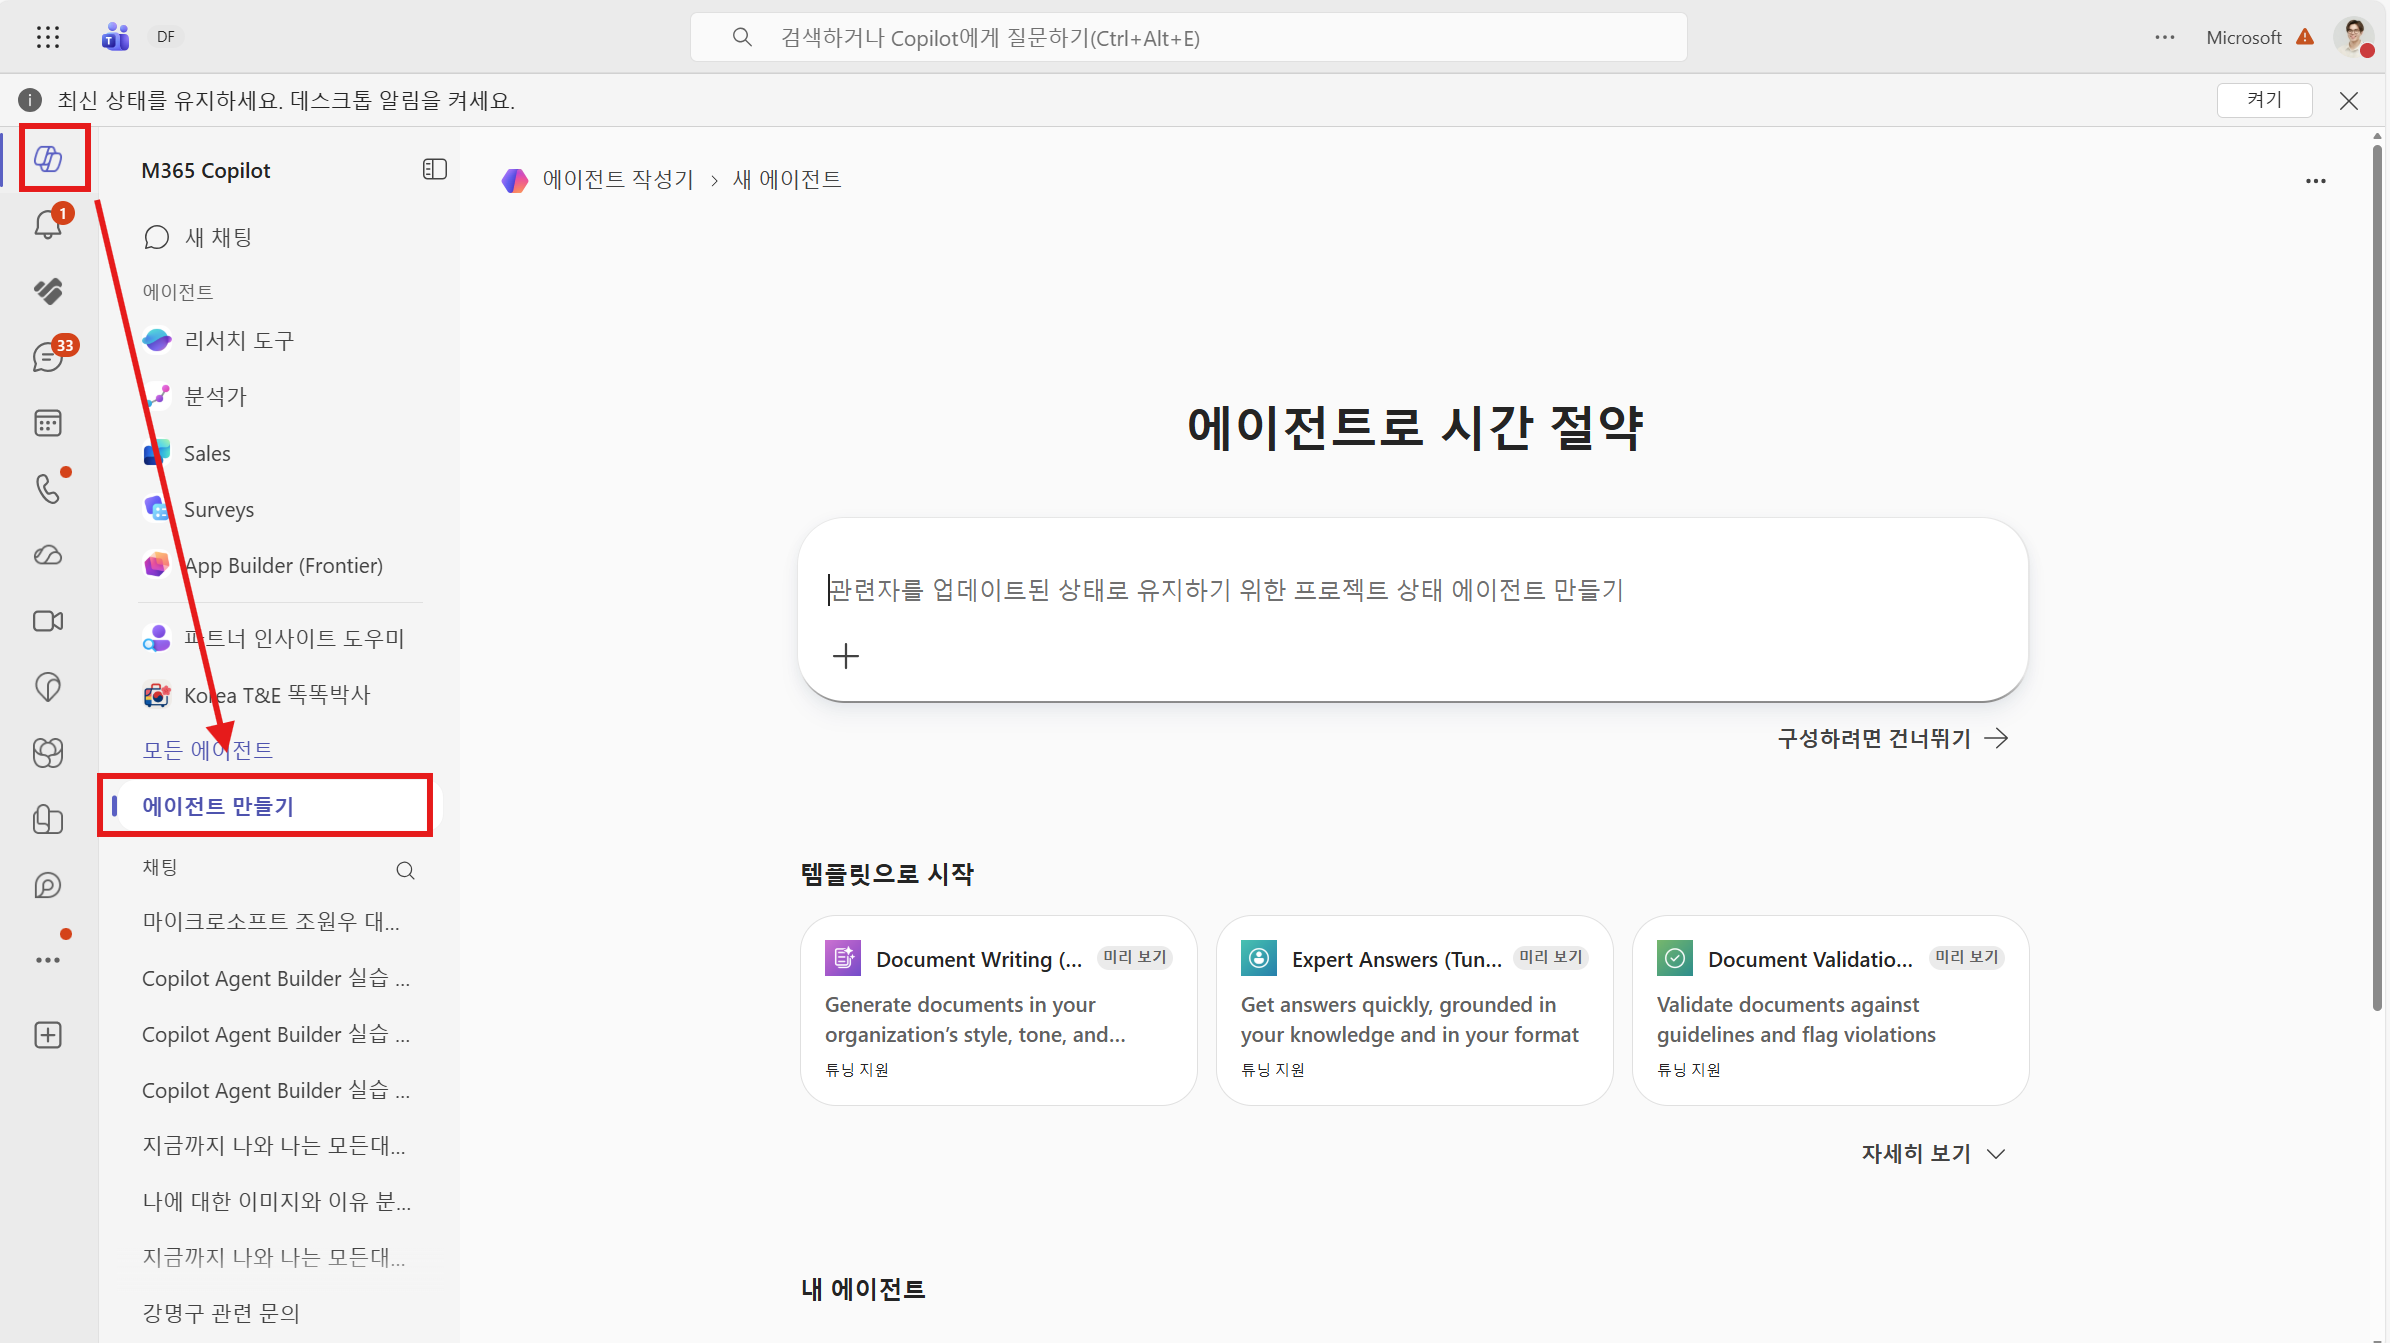This screenshot has width=2390, height=1343.
Task: Click the warning triangle by Microsoft
Action: click(x=2305, y=37)
